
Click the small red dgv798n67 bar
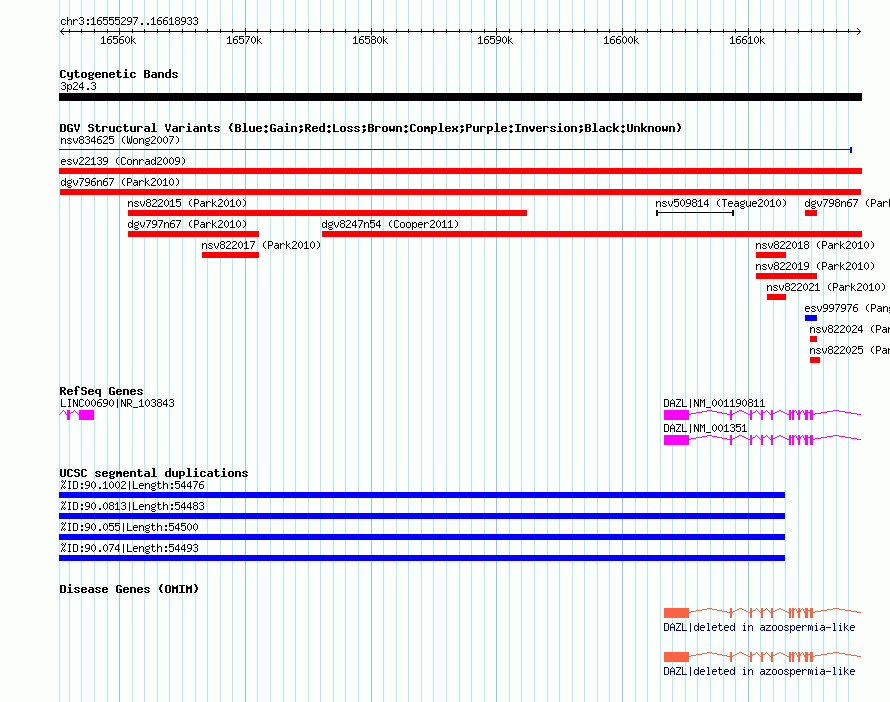click(811, 213)
